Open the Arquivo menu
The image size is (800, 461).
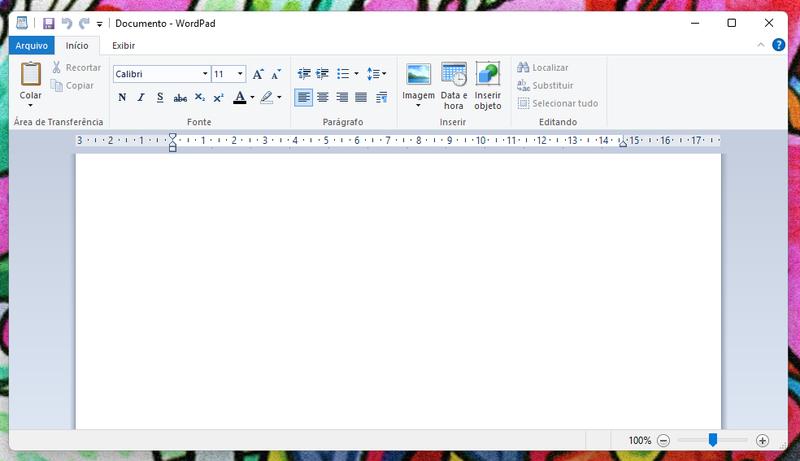[x=32, y=45]
